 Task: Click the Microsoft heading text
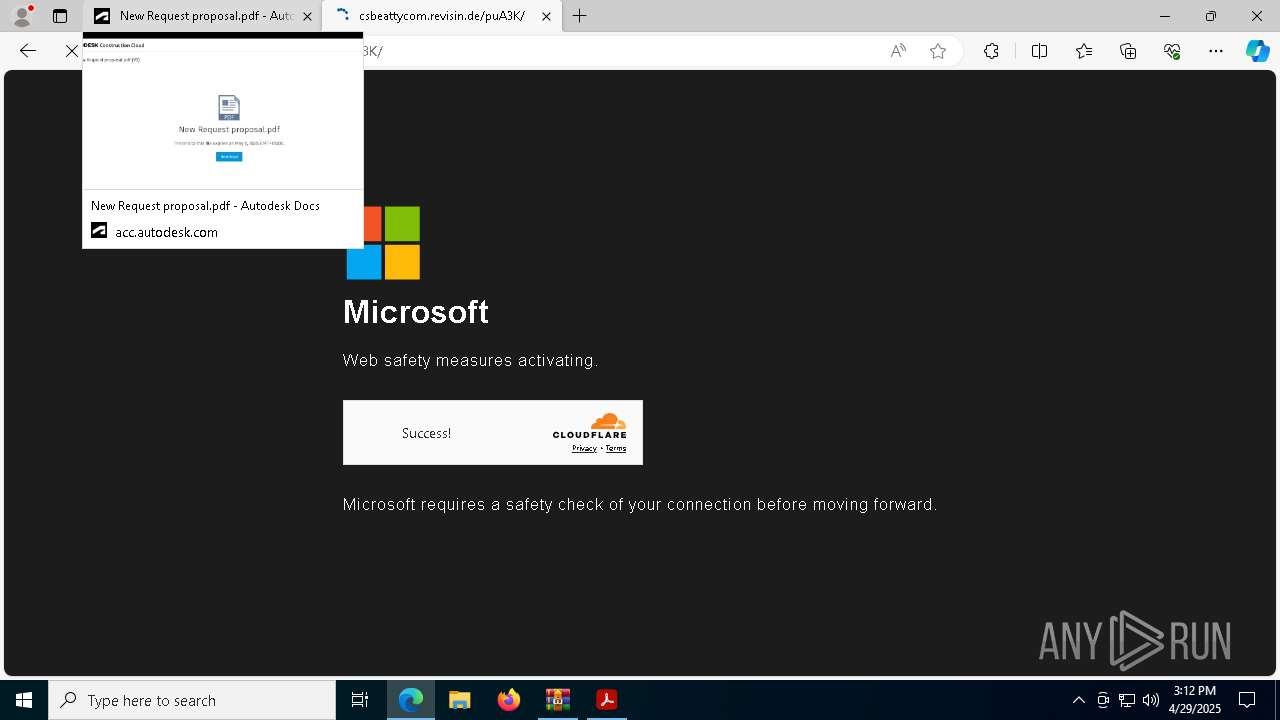click(x=415, y=312)
